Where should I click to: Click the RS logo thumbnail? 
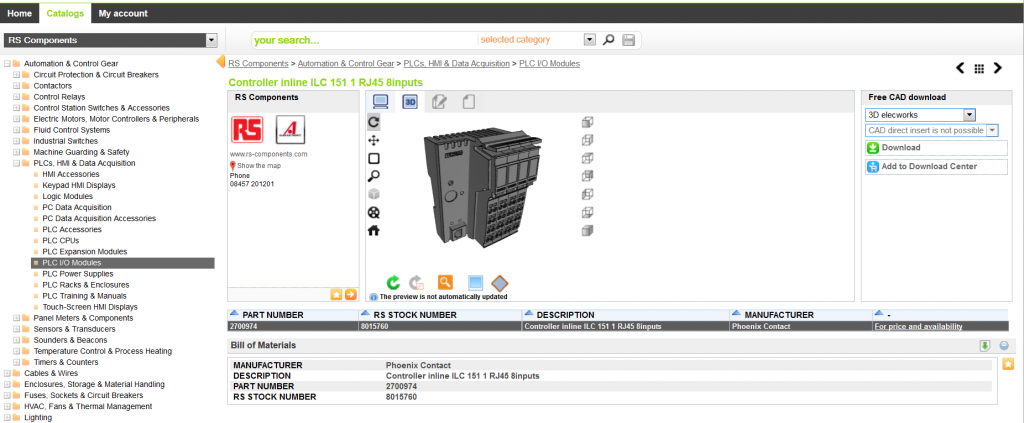point(247,129)
